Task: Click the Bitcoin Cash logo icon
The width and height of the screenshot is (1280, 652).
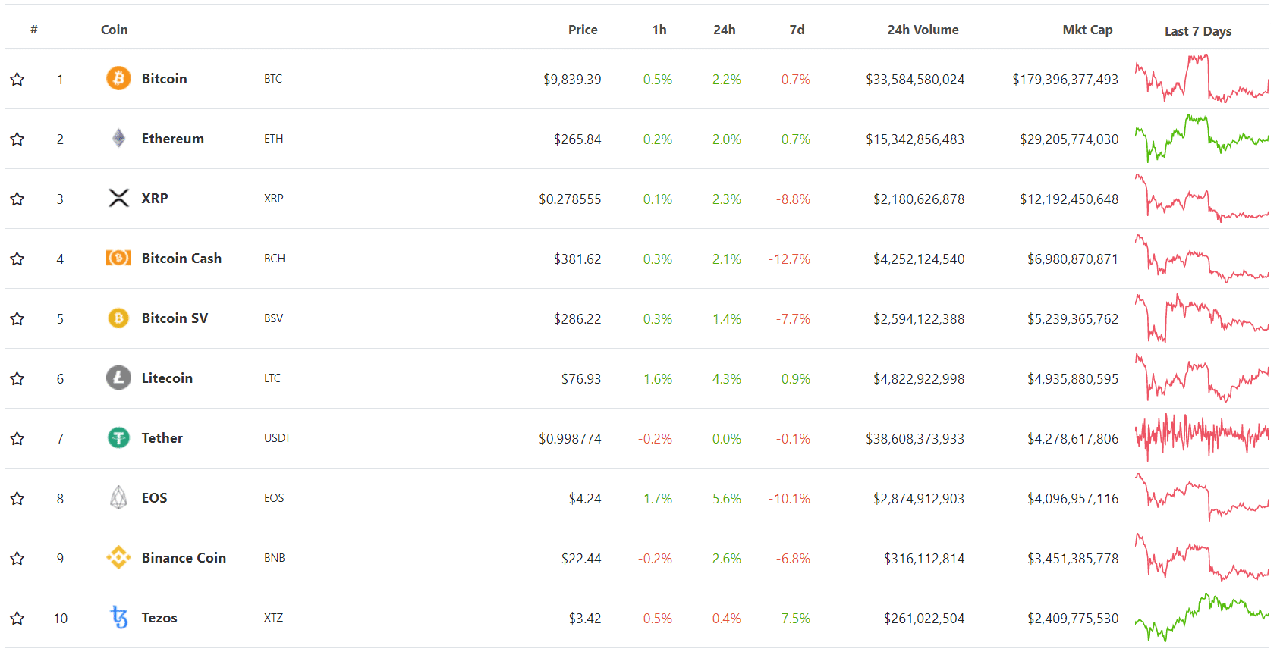Action: tap(118, 258)
